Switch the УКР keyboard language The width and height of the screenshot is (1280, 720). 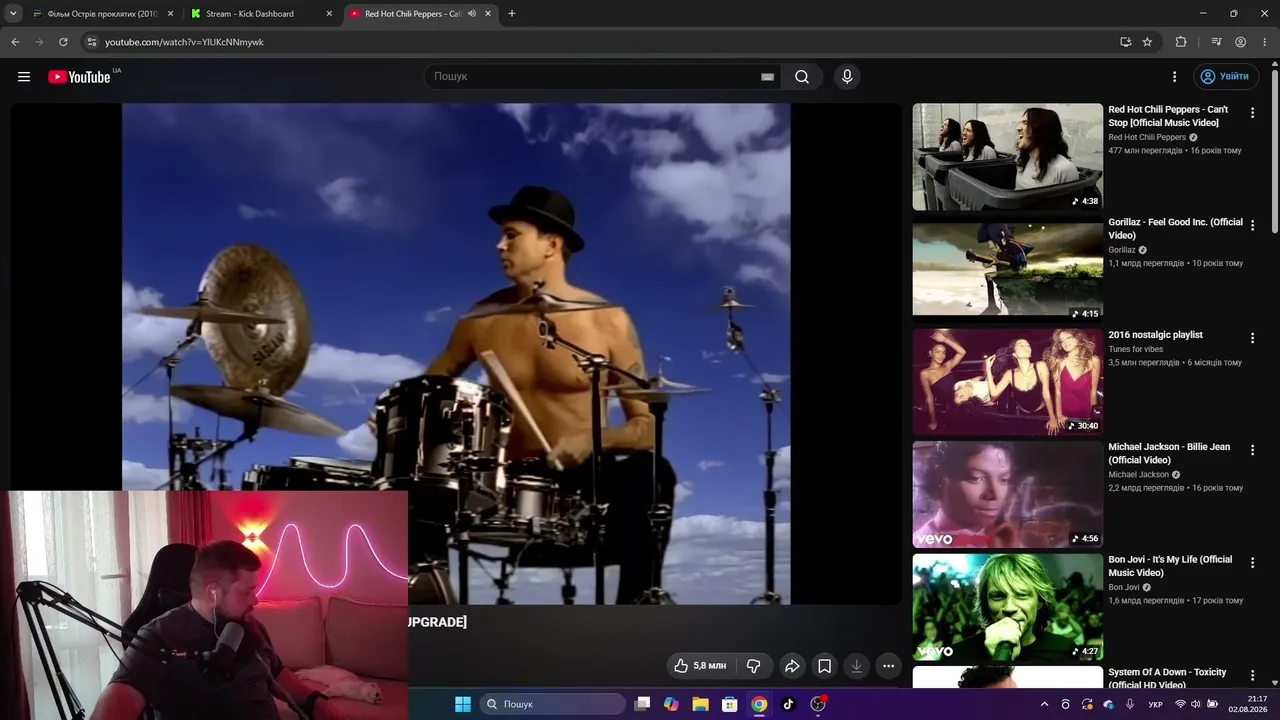click(x=1155, y=704)
